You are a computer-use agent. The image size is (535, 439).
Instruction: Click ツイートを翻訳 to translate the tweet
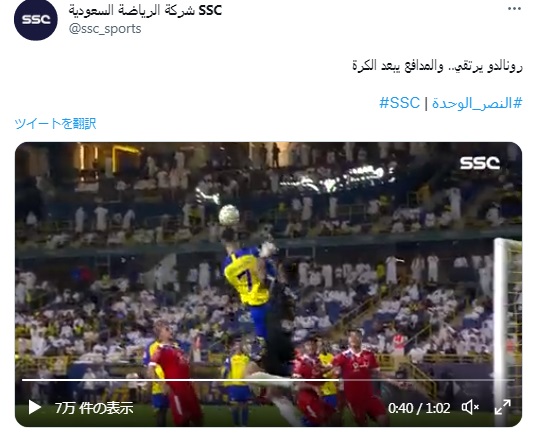[55, 123]
